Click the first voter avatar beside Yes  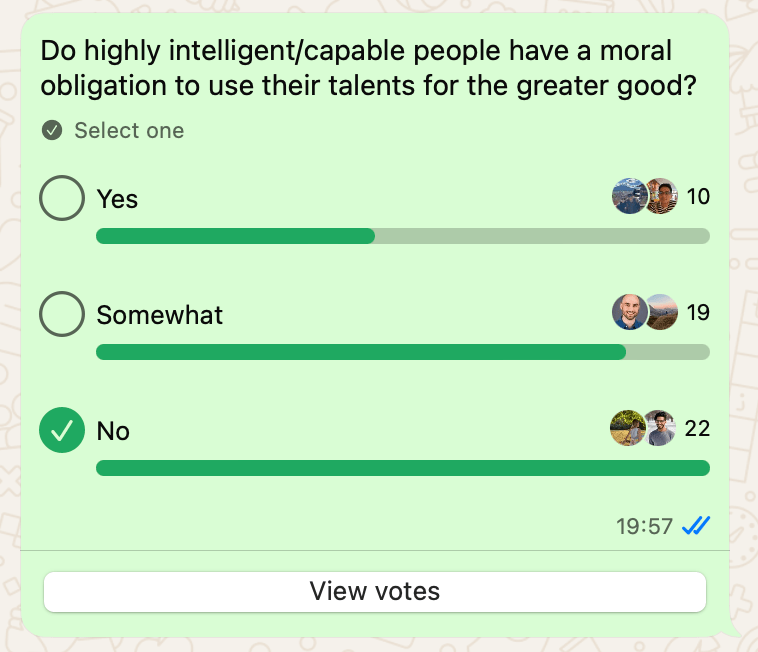[629, 197]
